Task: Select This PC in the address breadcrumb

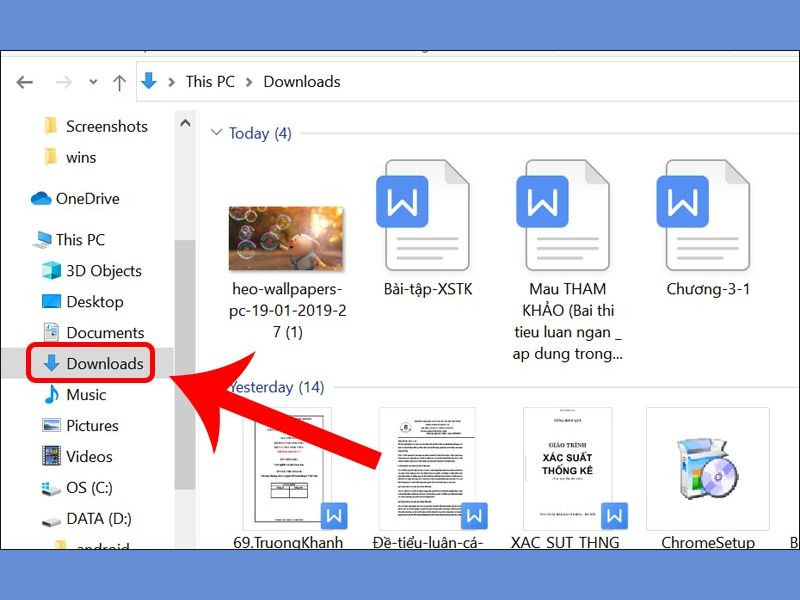Action: click(x=210, y=82)
